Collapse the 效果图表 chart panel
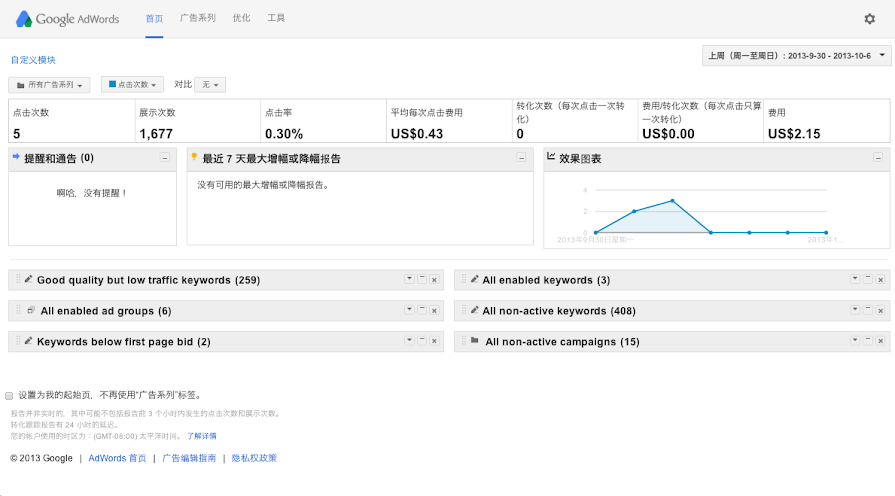The image size is (895, 496). click(x=877, y=158)
